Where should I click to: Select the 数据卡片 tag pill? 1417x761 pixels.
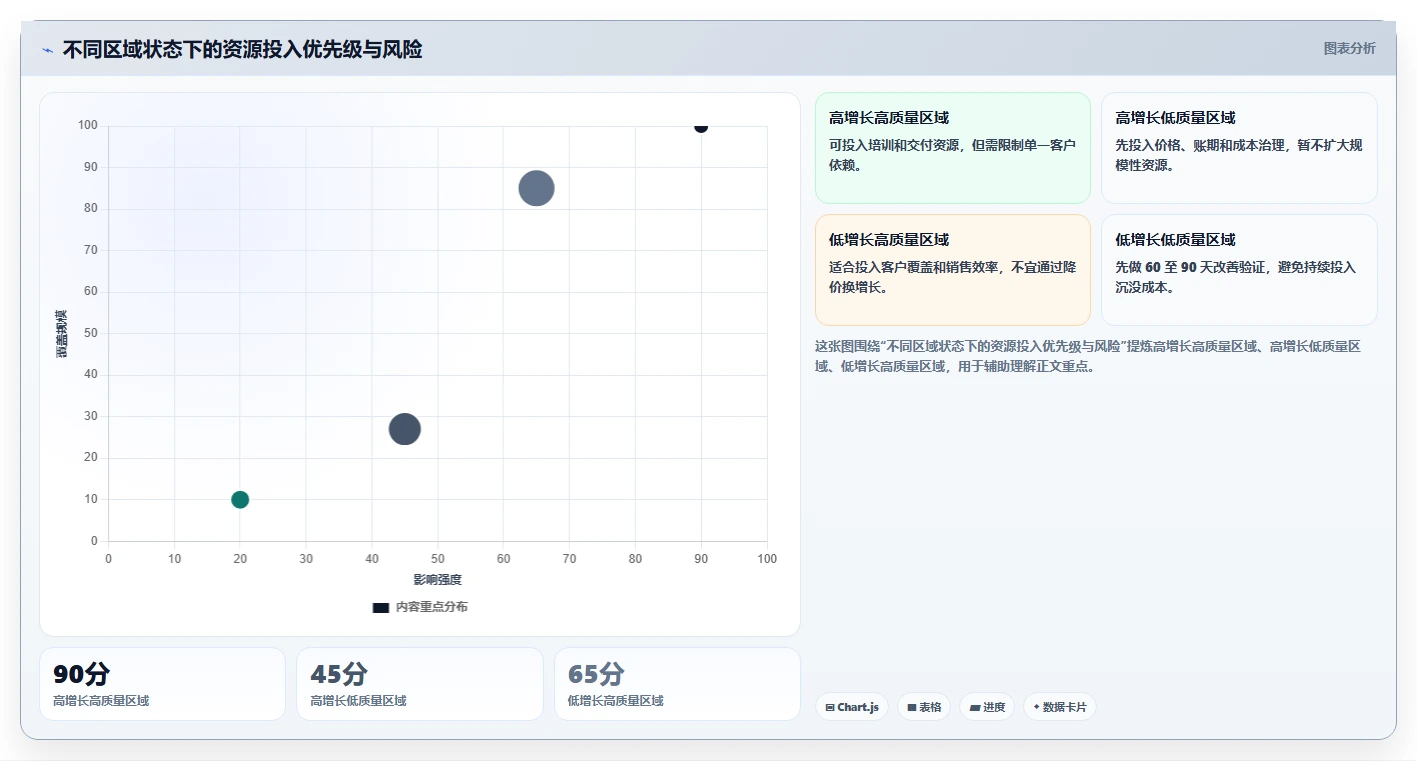click(1059, 707)
